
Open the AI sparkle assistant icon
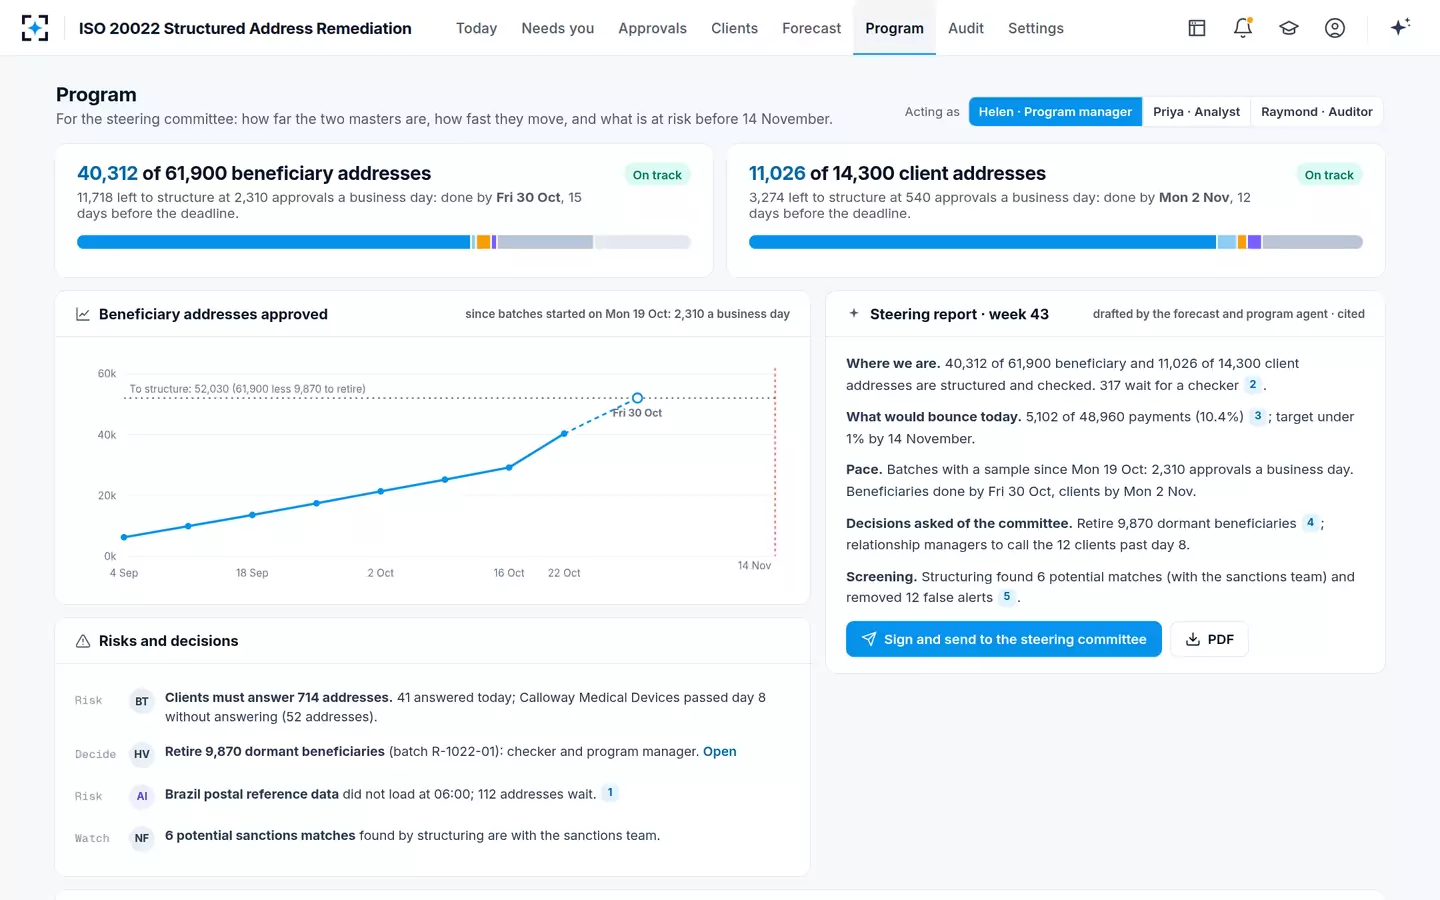pos(1400,27)
